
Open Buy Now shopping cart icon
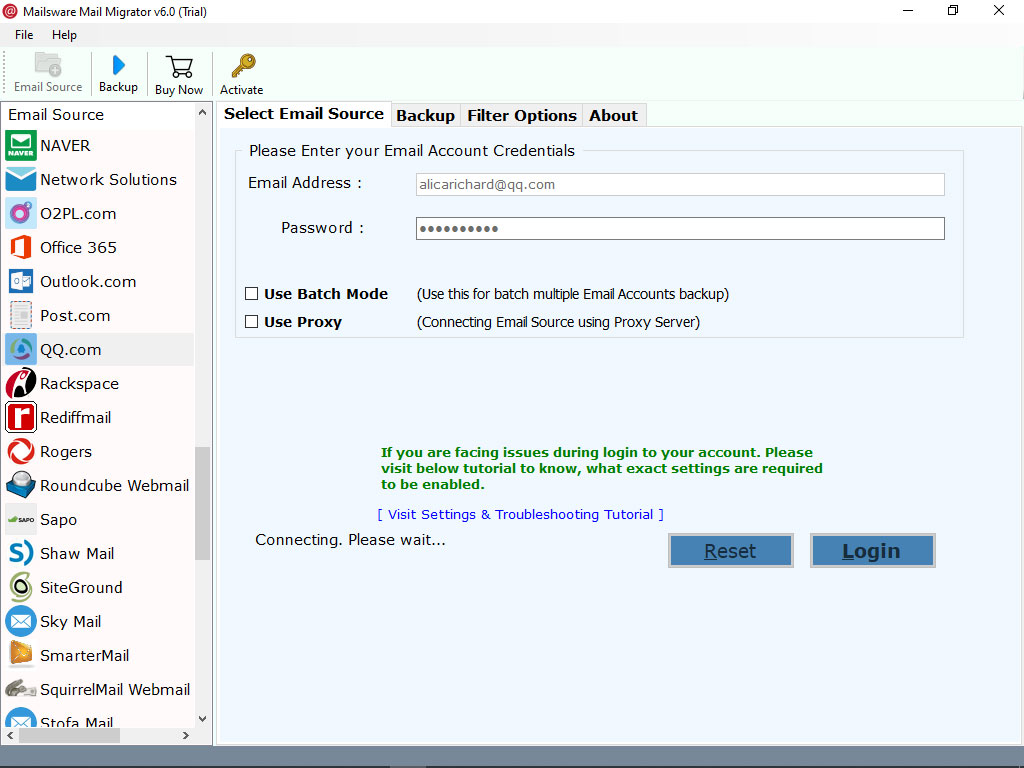point(179,67)
